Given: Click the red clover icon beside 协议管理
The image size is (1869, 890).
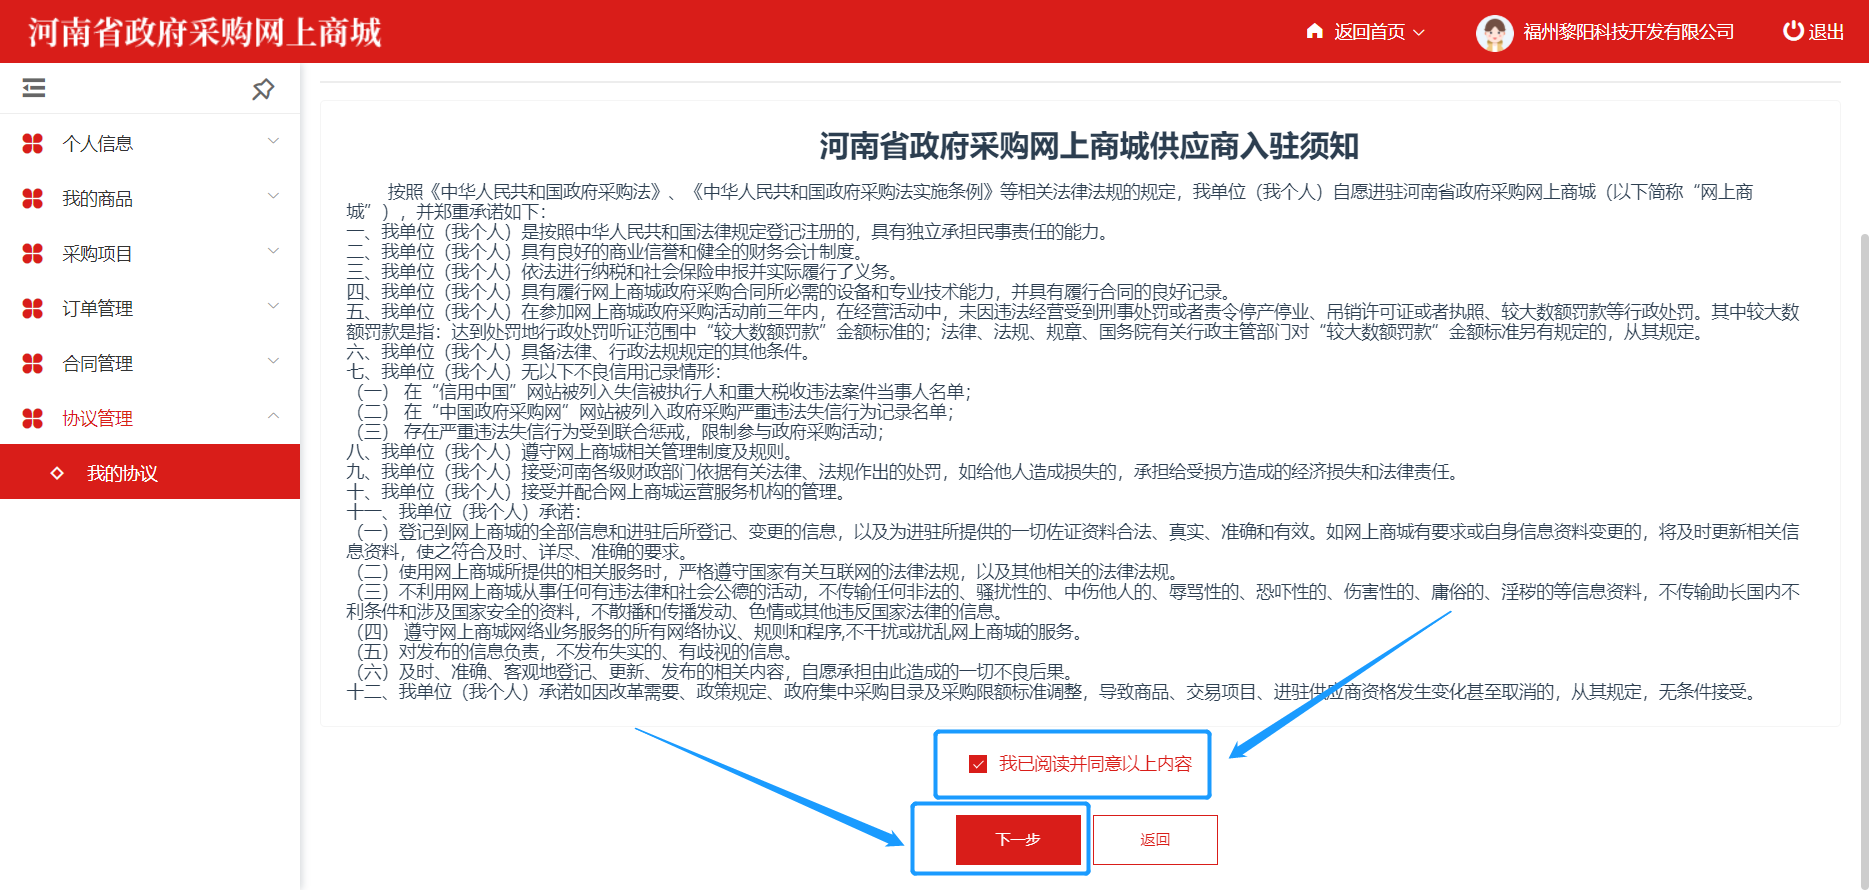Looking at the screenshot, I should pyautogui.click(x=33, y=419).
